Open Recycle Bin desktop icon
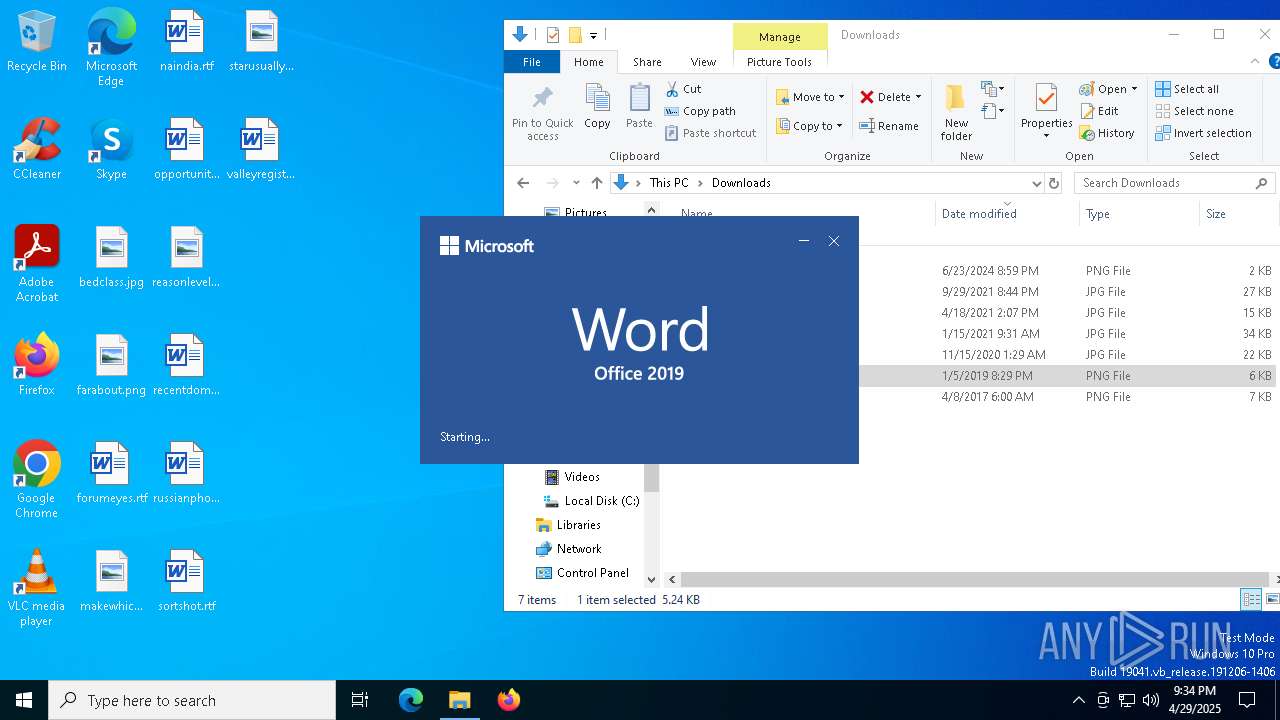The width and height of the screenshot is (1280, 720). 37,42
